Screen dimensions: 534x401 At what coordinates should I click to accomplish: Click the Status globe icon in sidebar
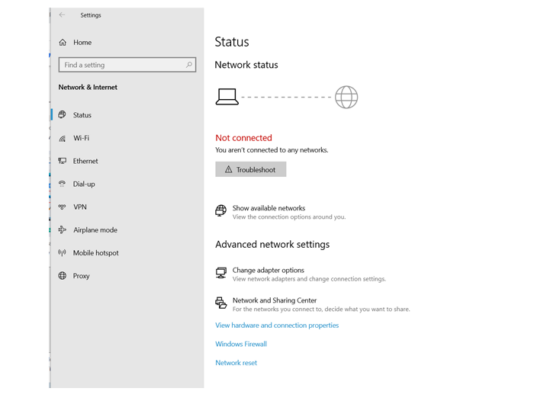point(62,114)
